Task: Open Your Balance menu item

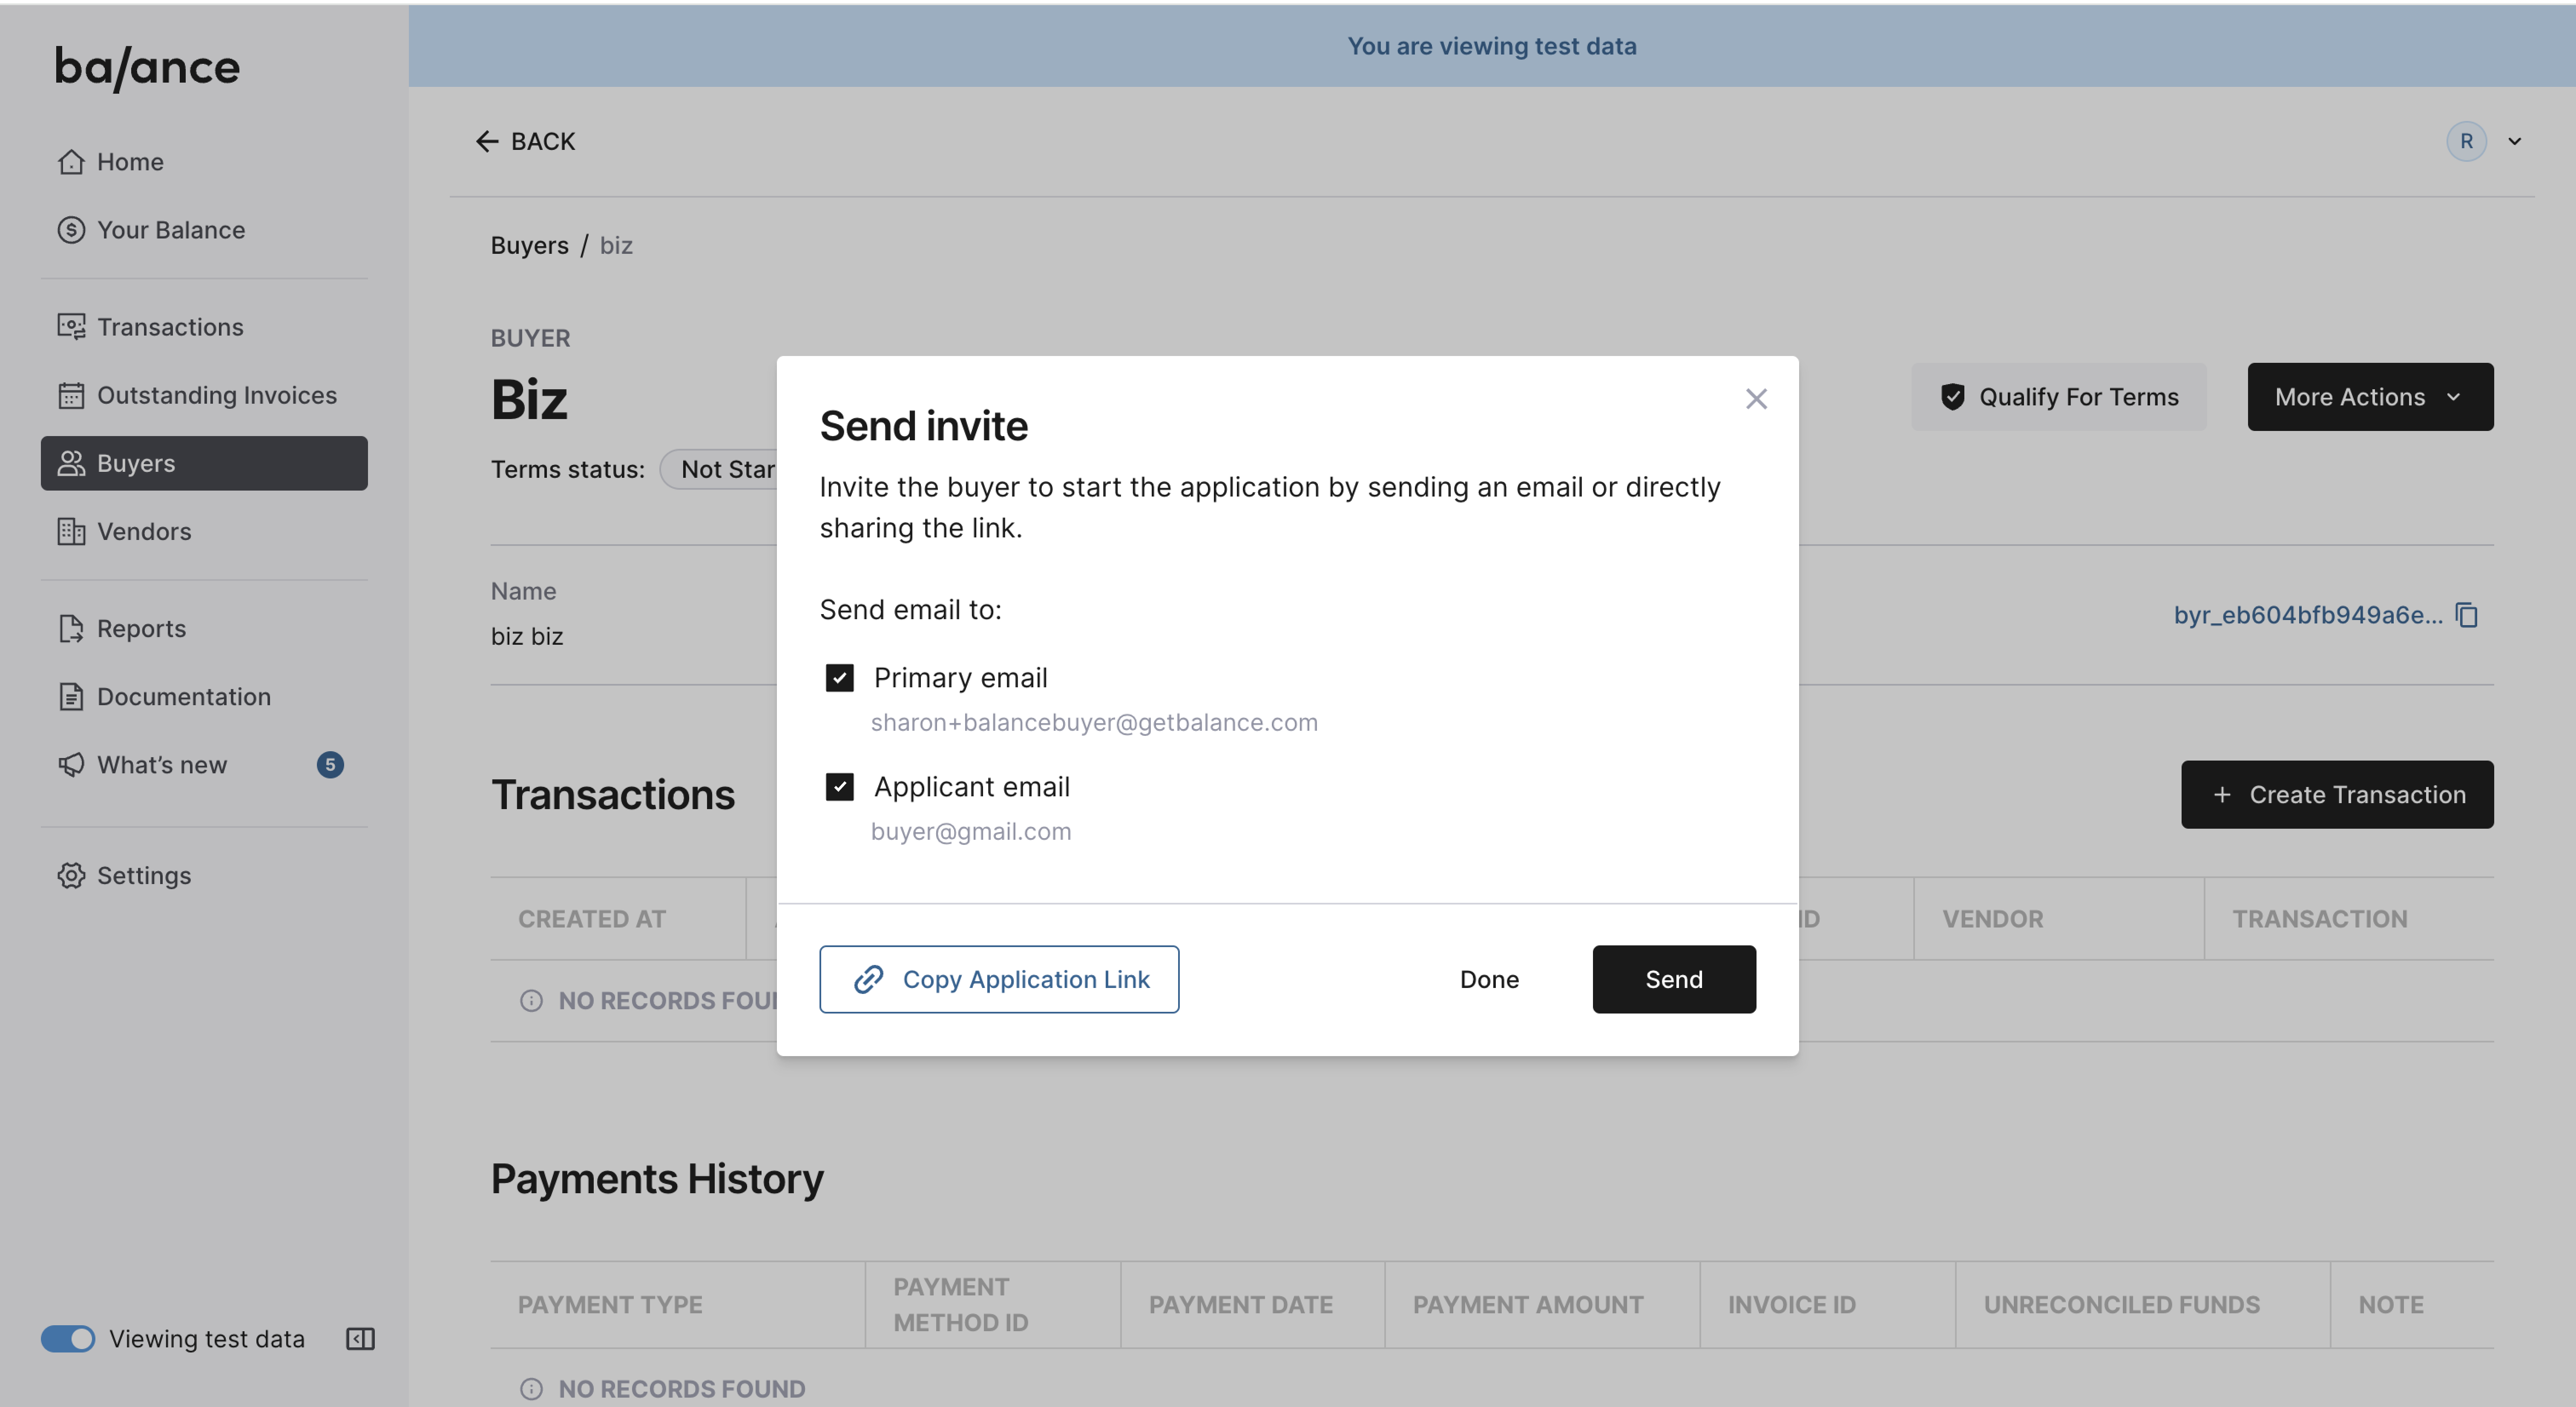Action: pyautogui.click(x=204, y=230)
